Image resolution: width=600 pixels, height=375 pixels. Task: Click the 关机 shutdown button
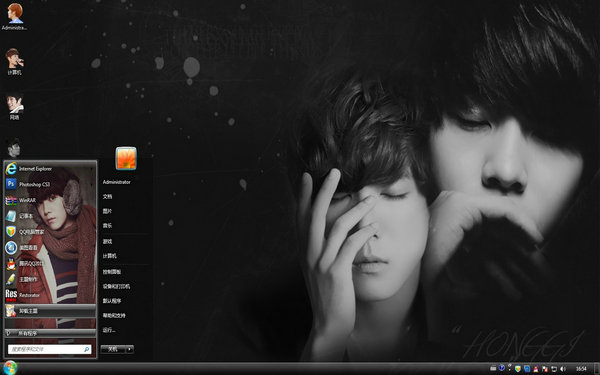(113, 349)
